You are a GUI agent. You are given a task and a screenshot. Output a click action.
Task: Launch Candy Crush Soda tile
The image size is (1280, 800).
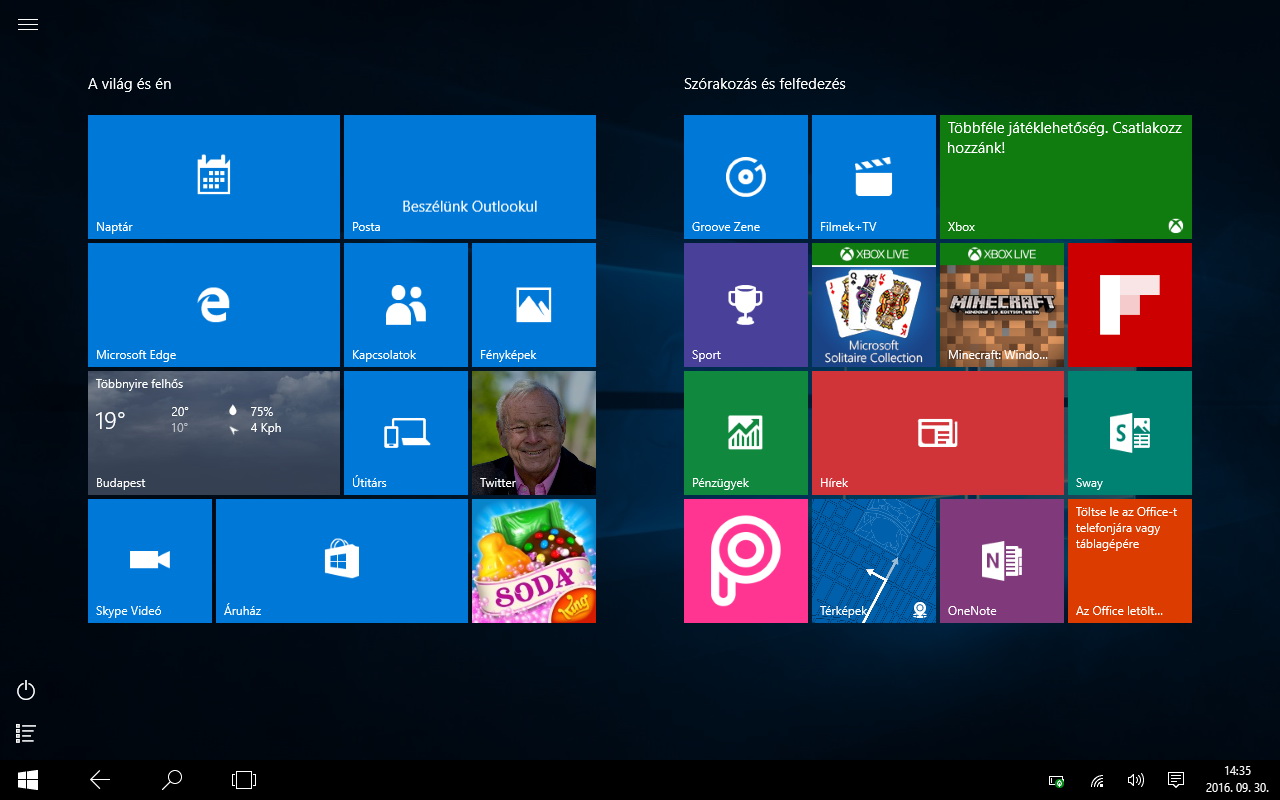tap(534, 561)
